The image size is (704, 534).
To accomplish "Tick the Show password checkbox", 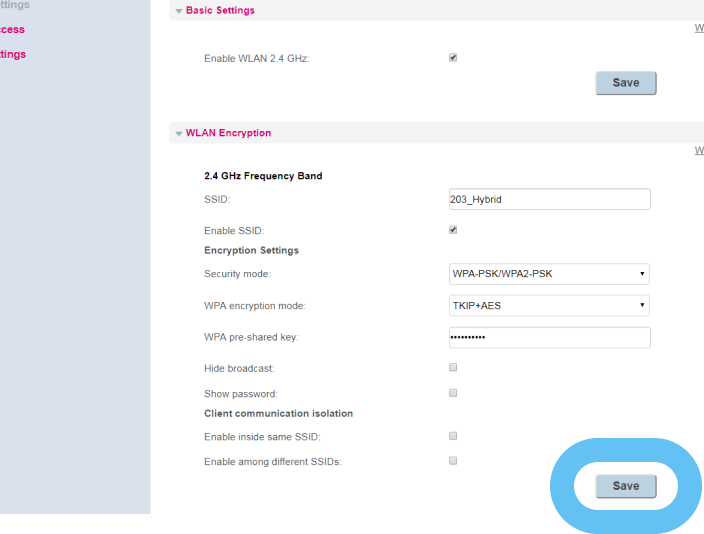I will (x=453, y=393).
